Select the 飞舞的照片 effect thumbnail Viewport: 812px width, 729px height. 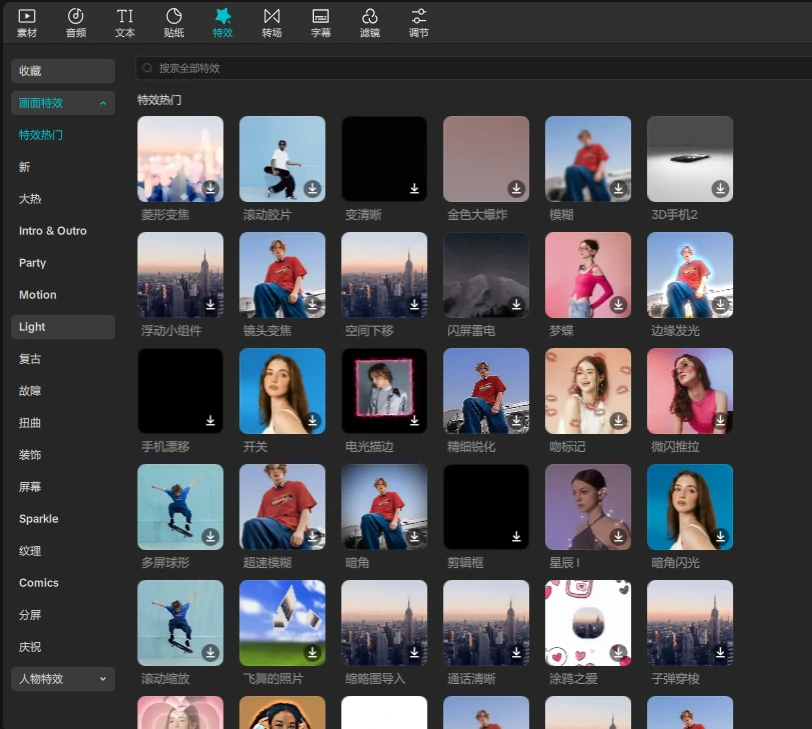[282, 623]
